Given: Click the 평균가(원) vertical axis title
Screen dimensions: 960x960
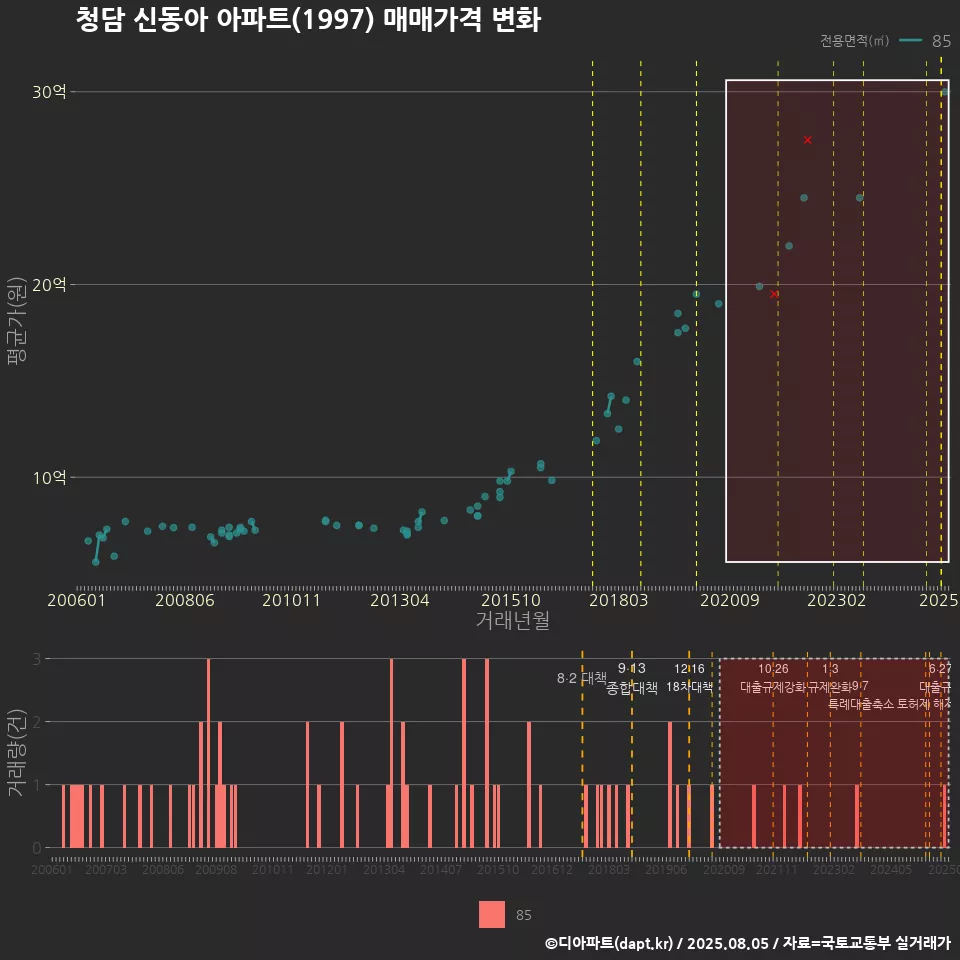Looking at the screenshot, I should pos(17,321).
